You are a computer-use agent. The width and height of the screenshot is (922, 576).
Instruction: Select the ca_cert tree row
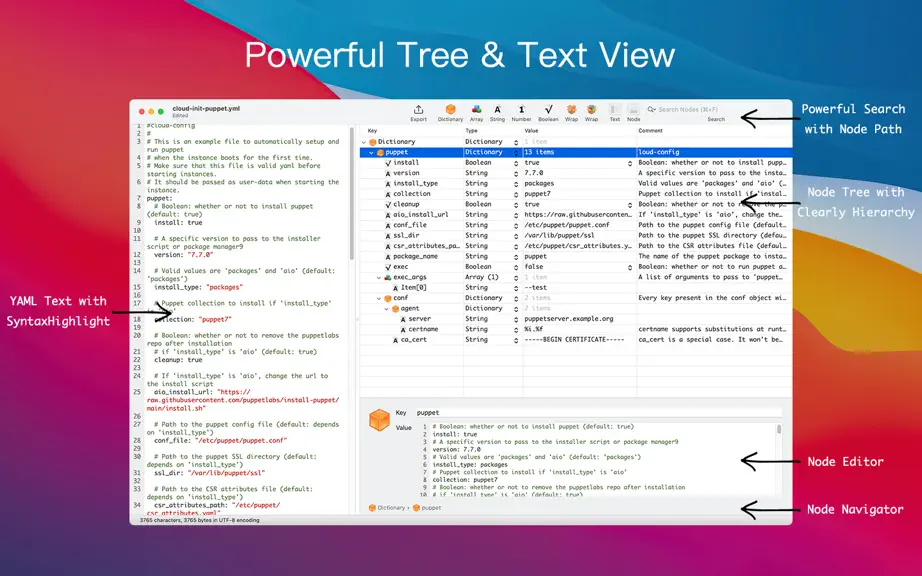576,340
